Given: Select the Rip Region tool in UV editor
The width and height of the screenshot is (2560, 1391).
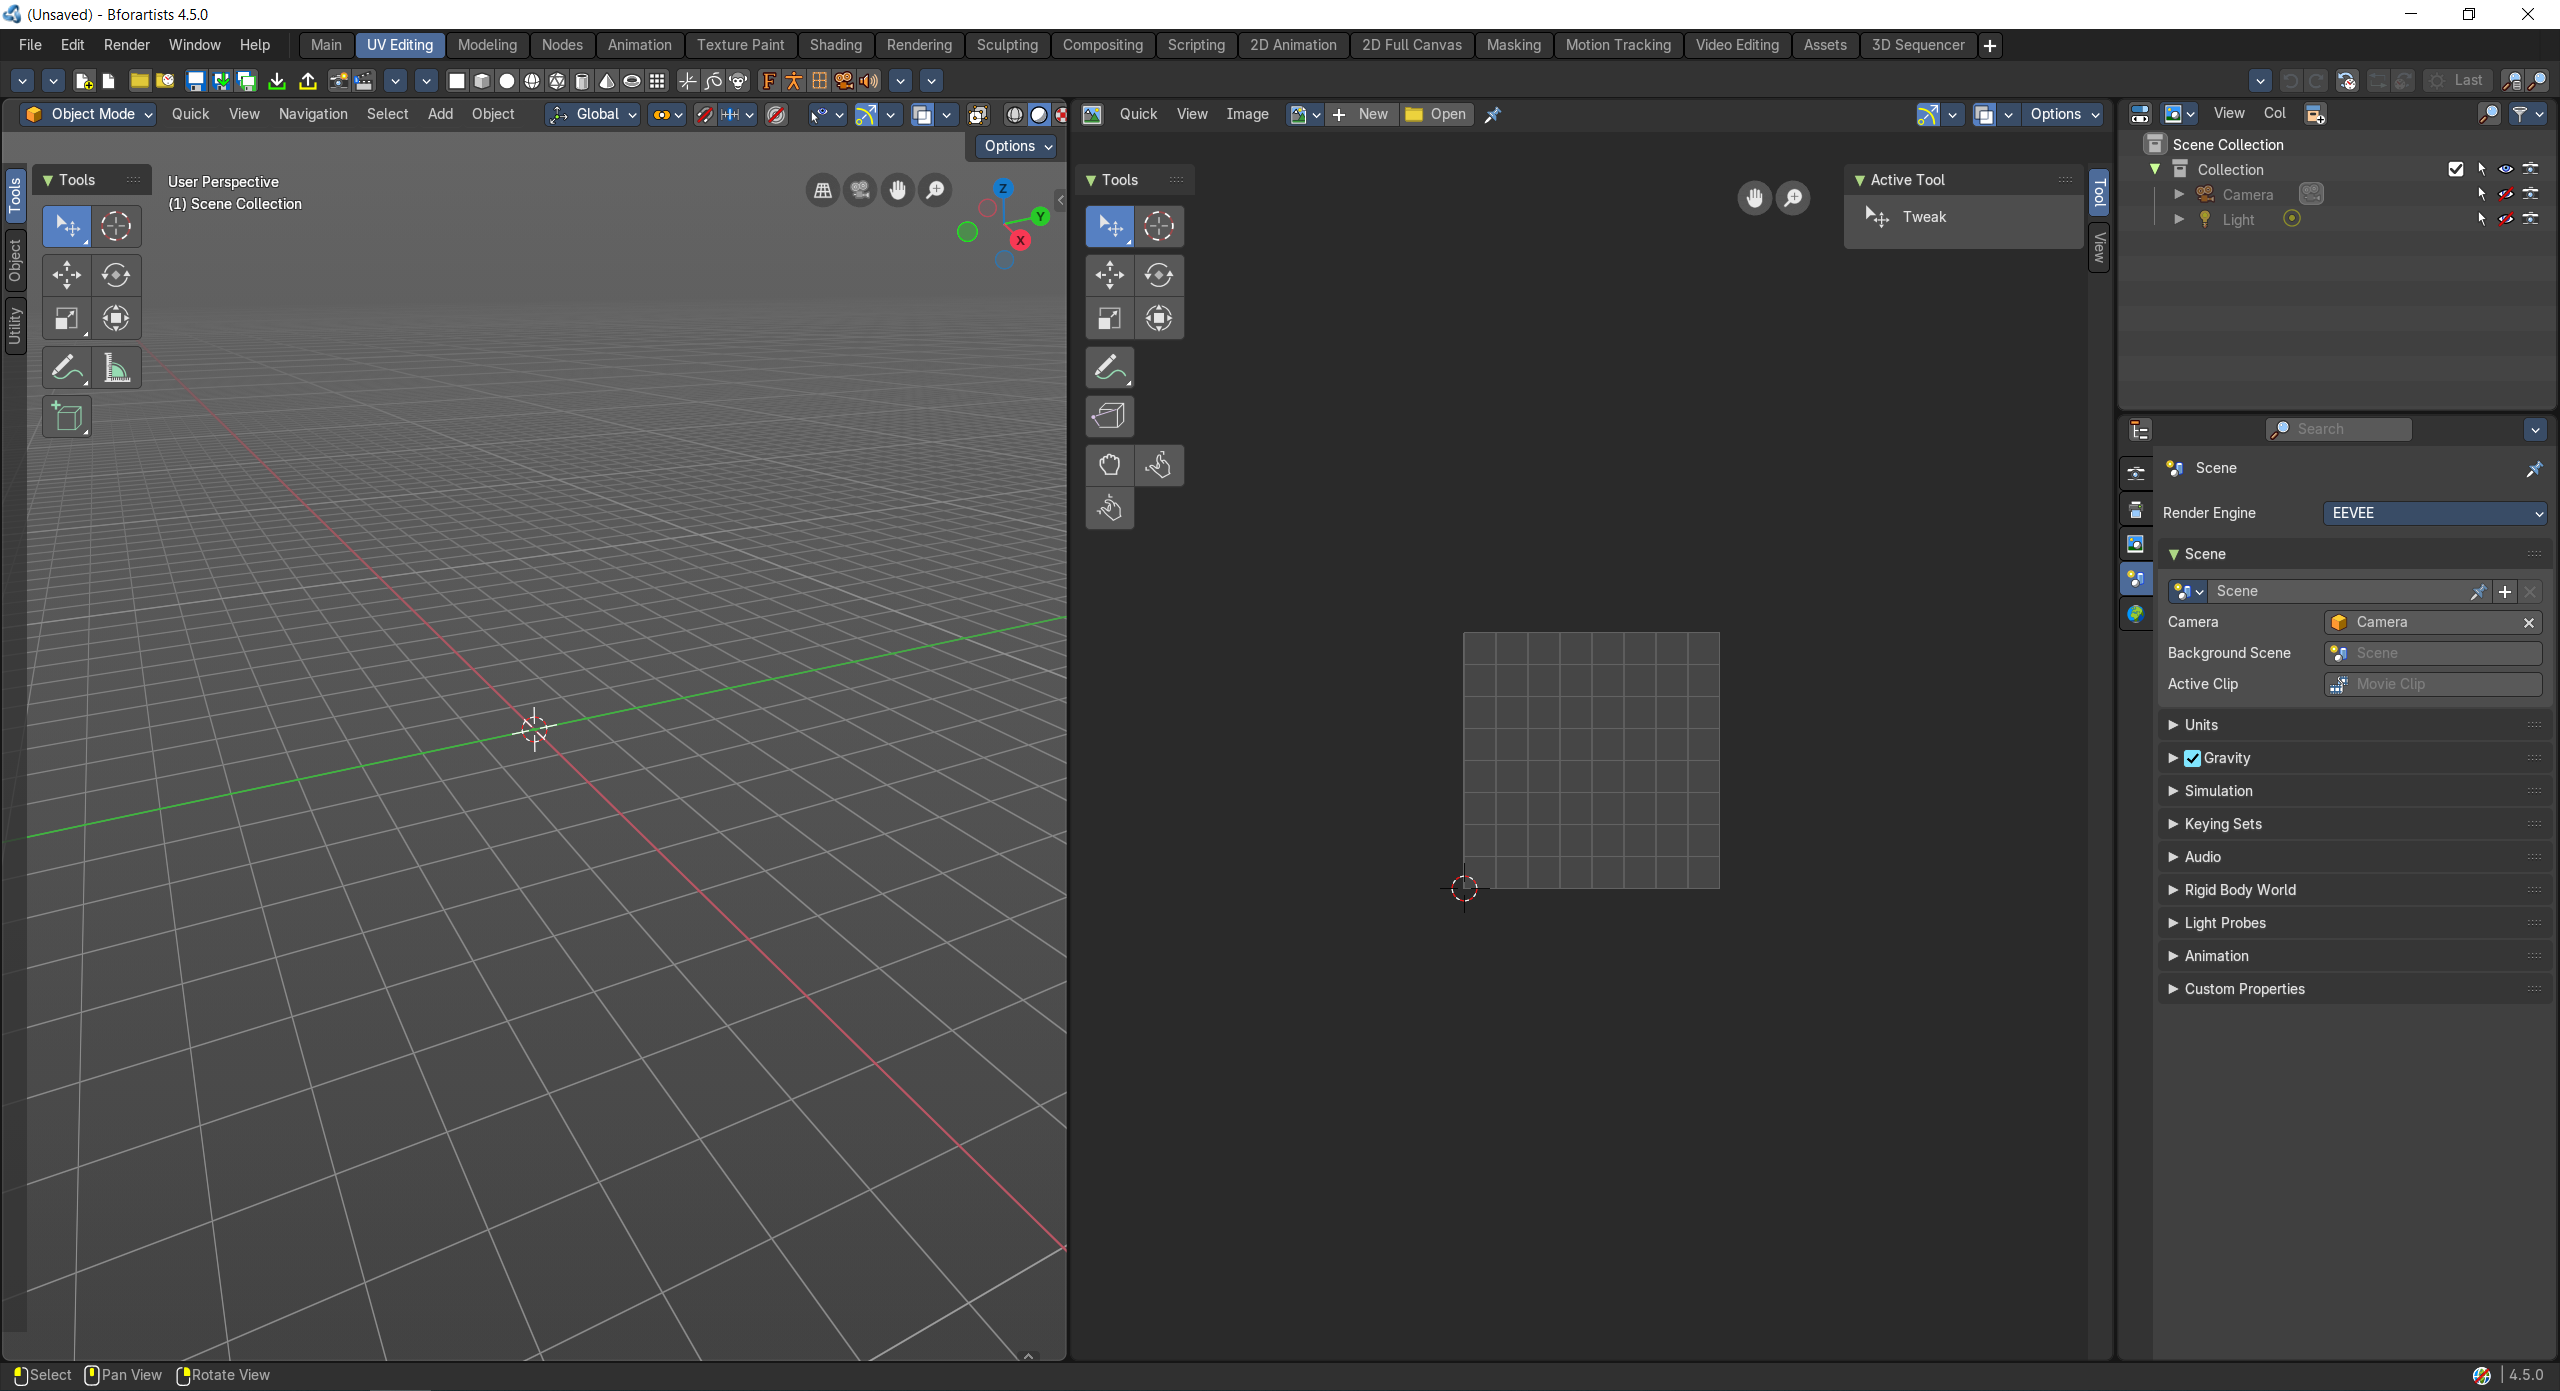Looking at the screenshot, I should 1110,416.
